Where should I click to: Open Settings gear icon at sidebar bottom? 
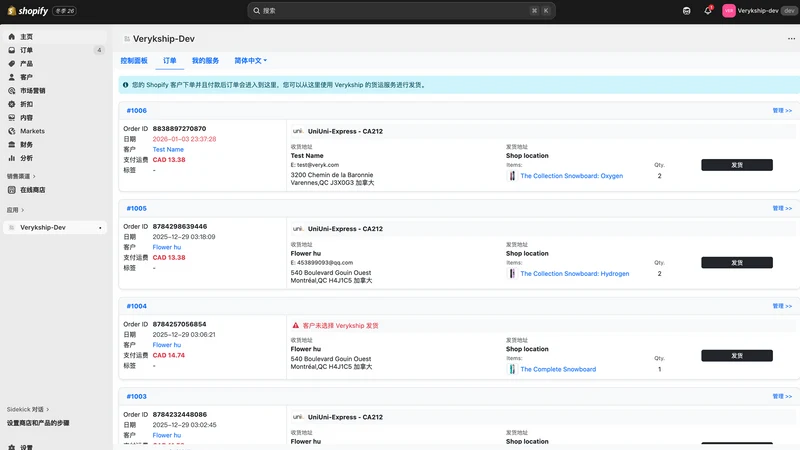point(12,447)
